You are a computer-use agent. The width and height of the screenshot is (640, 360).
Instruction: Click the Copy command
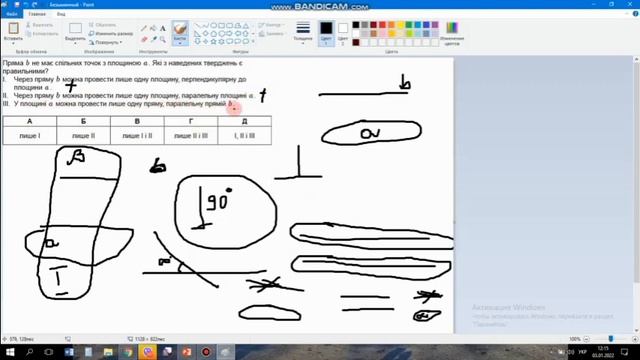[x=41, y=34]
